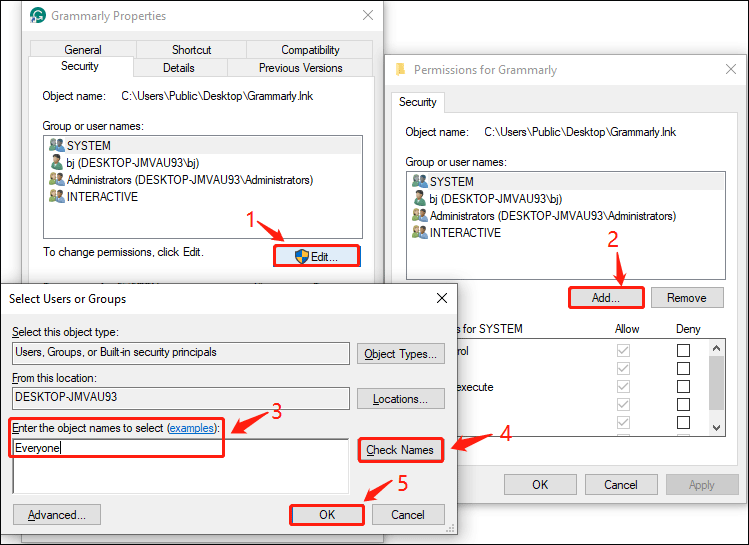Check the fifth Deny checkbox in permissions list
749x545 pixels.
[684, 422]
